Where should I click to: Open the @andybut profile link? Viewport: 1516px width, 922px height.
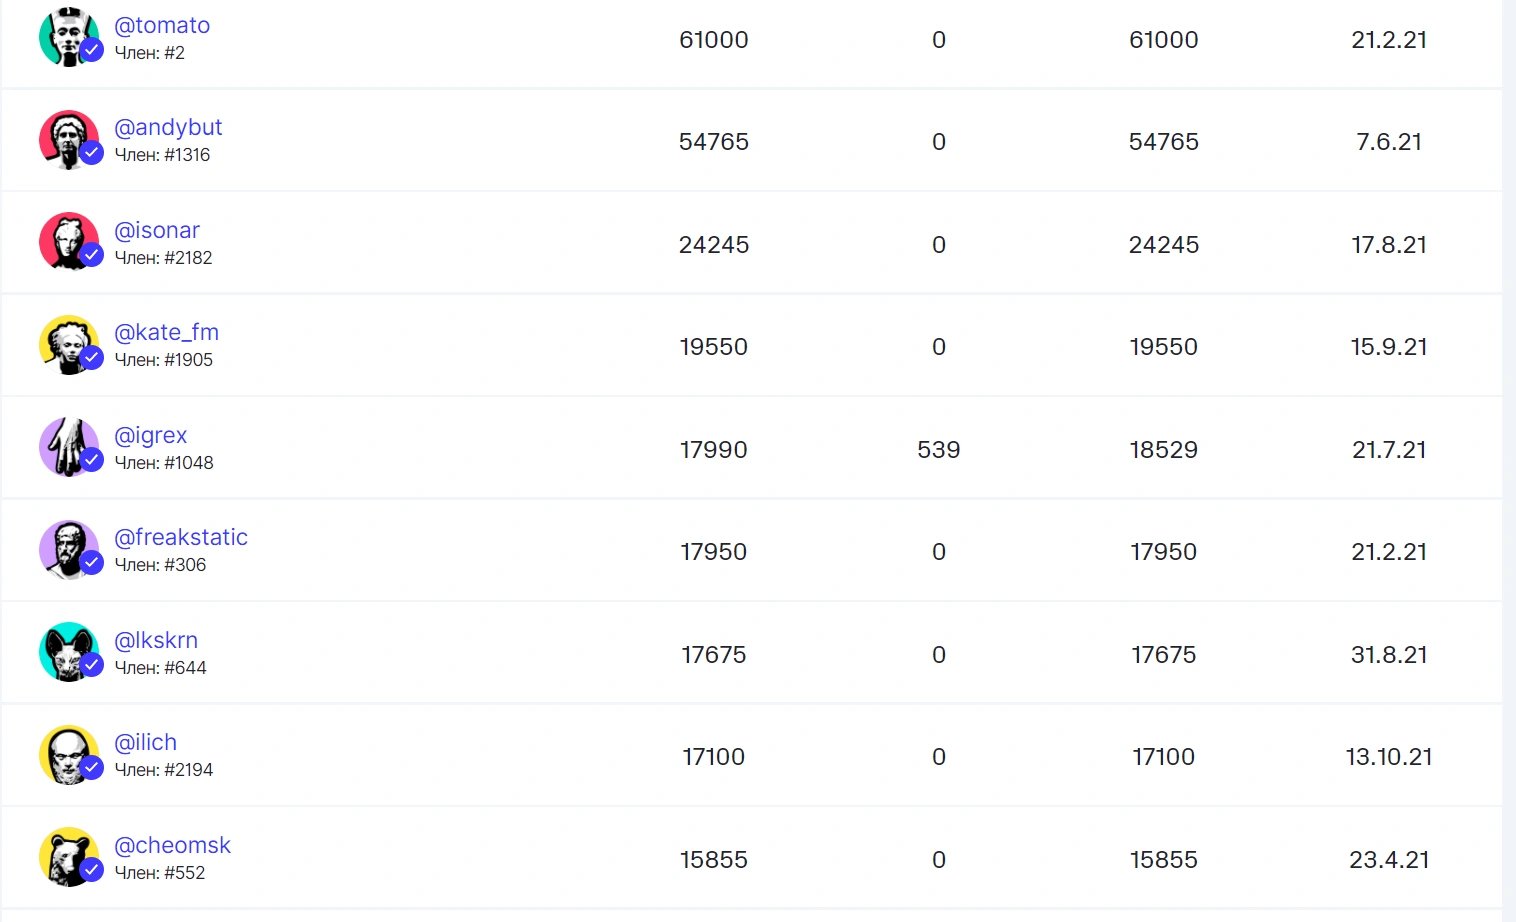168,127
